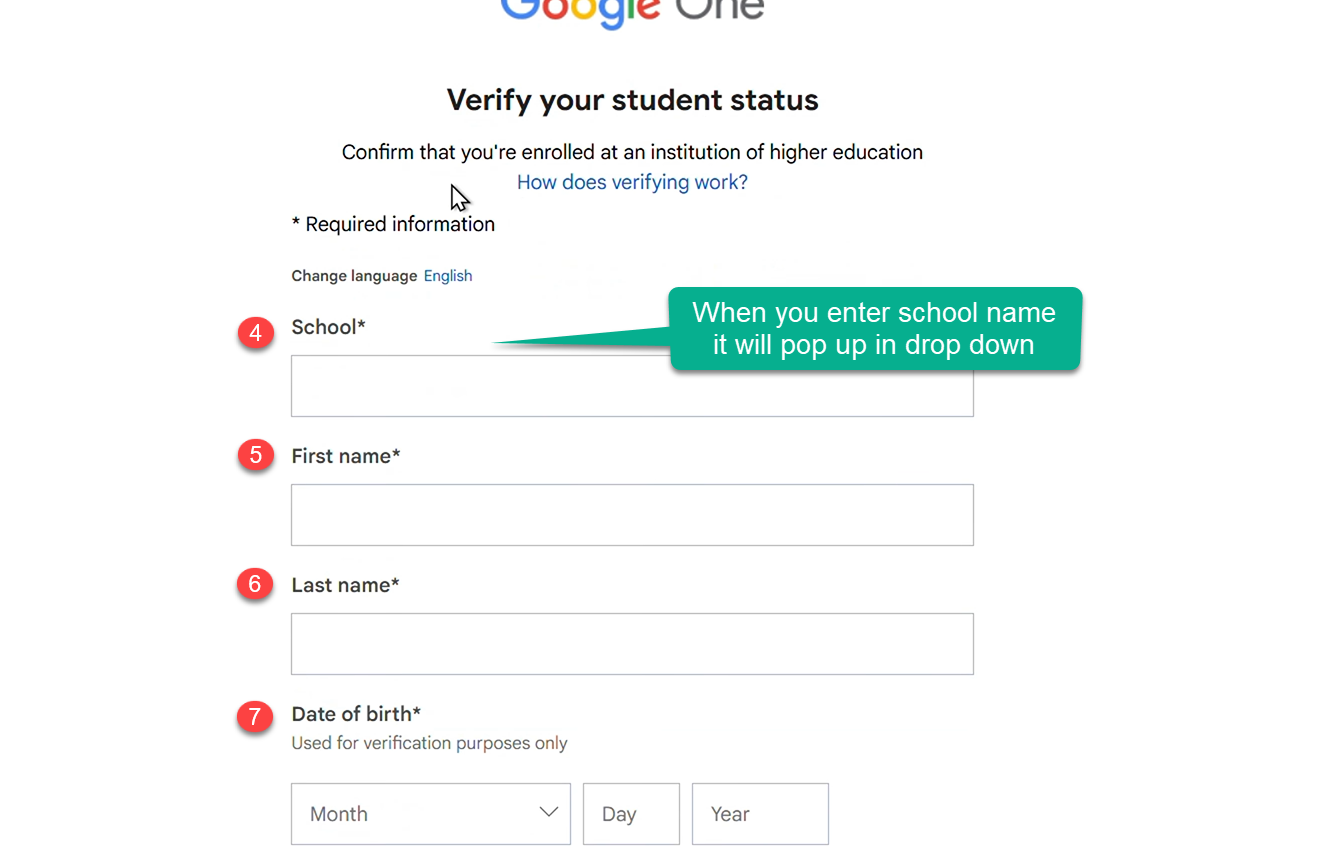Click inside the Last name field

point(632,643)
